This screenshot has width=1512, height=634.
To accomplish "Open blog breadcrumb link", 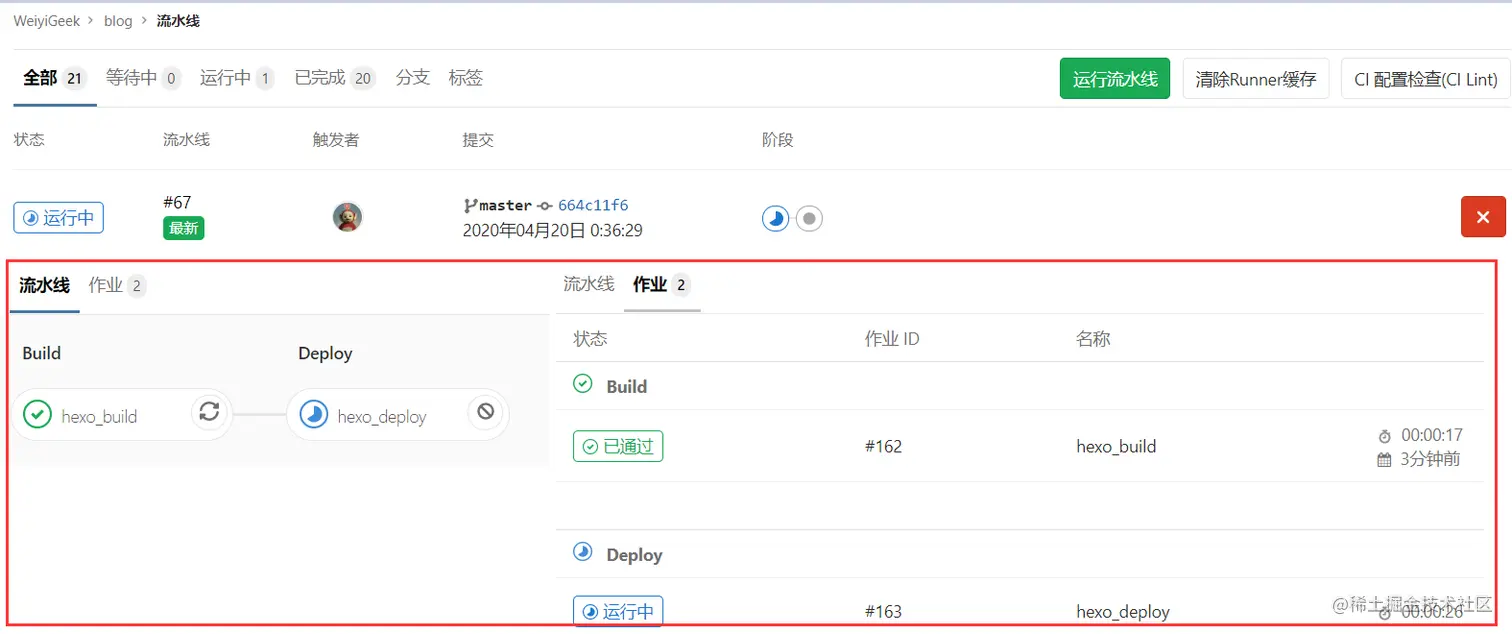I will (x=118, y=21).
